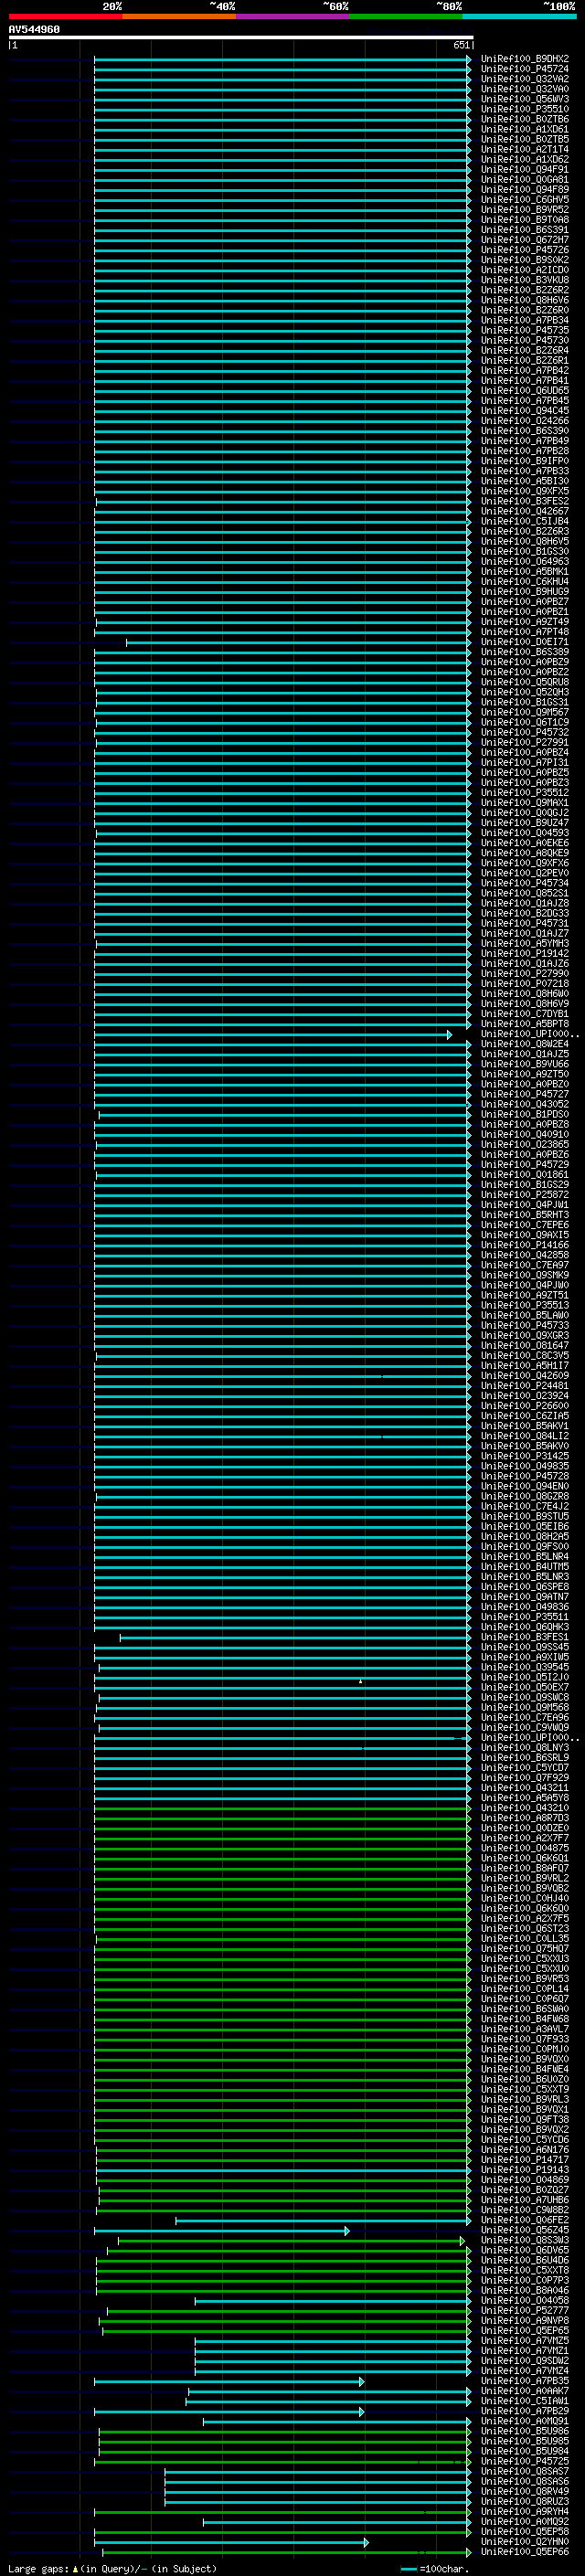Click the cyan alignment bar of UniRef100_P45726
This screenshot has width=585, height=2576.
282,250
